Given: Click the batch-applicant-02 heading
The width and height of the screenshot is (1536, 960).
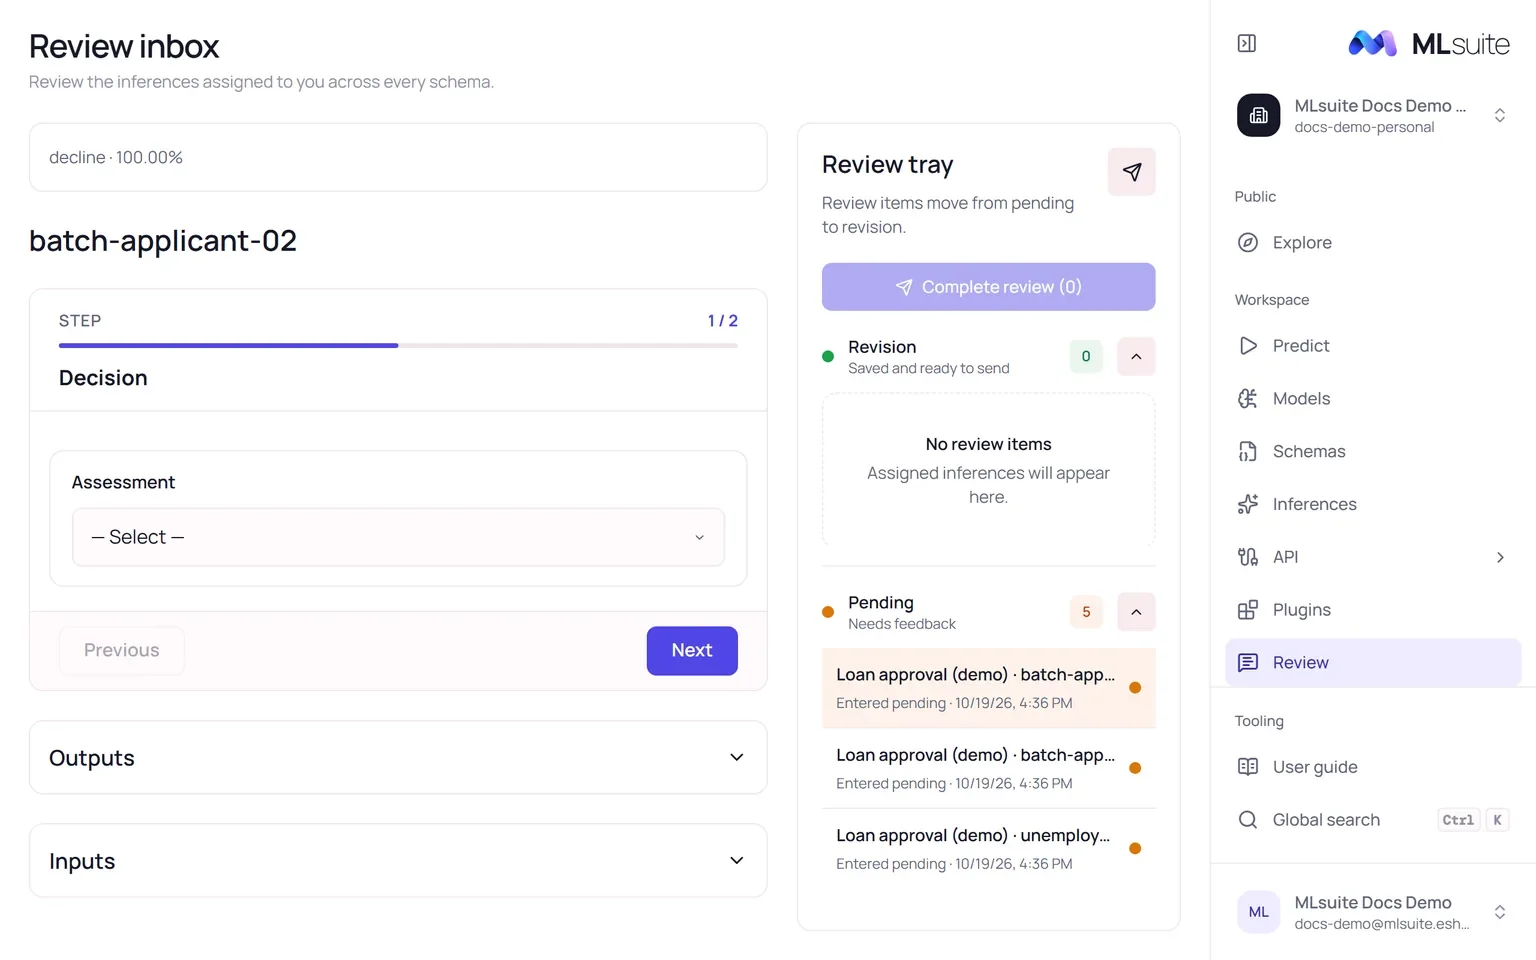Looking at the screenshot, I should [163, 241].
